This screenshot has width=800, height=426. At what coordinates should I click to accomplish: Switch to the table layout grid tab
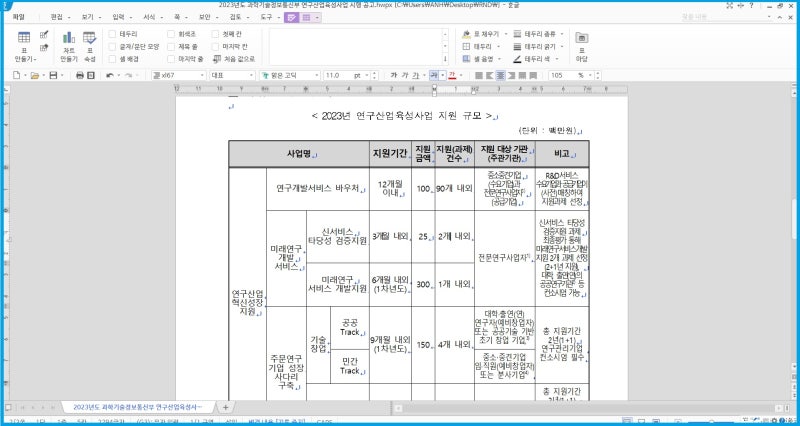[306, 17]
